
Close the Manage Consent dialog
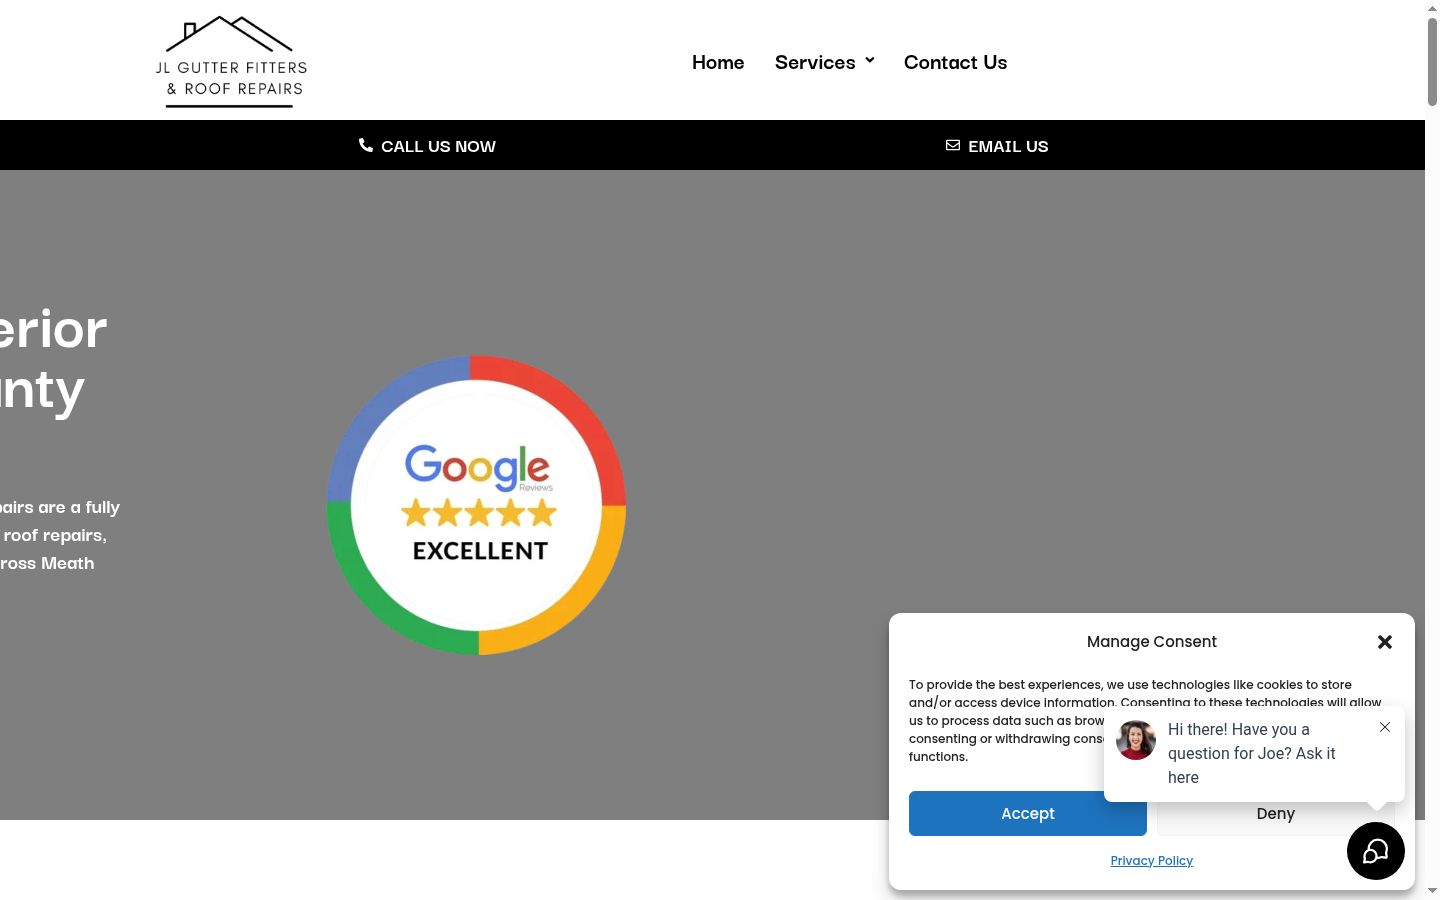click(1385, 642)
